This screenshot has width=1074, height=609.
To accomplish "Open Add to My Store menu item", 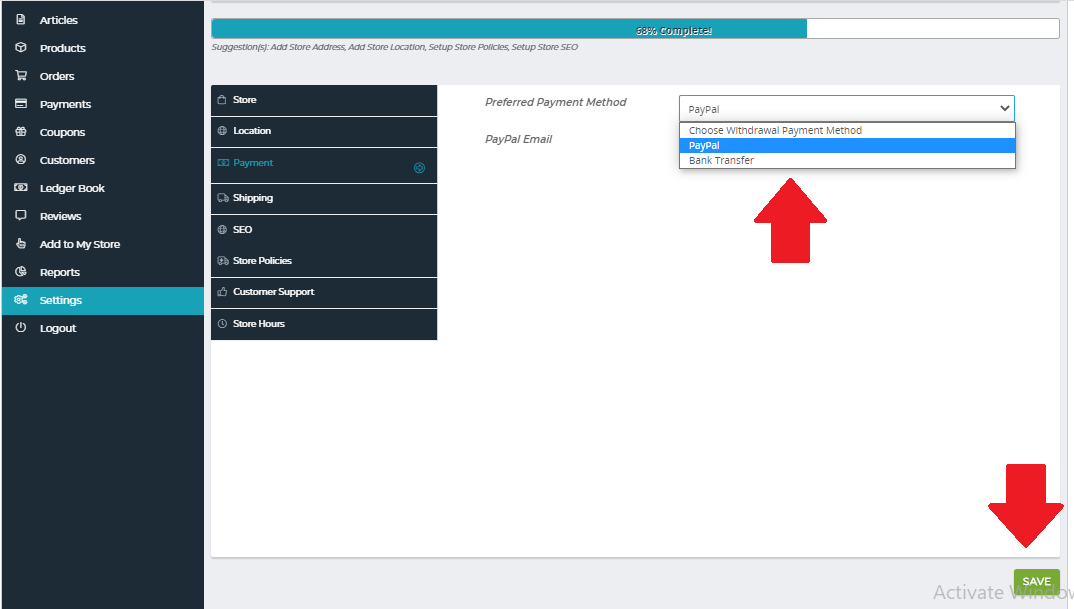I will (80, 244).
